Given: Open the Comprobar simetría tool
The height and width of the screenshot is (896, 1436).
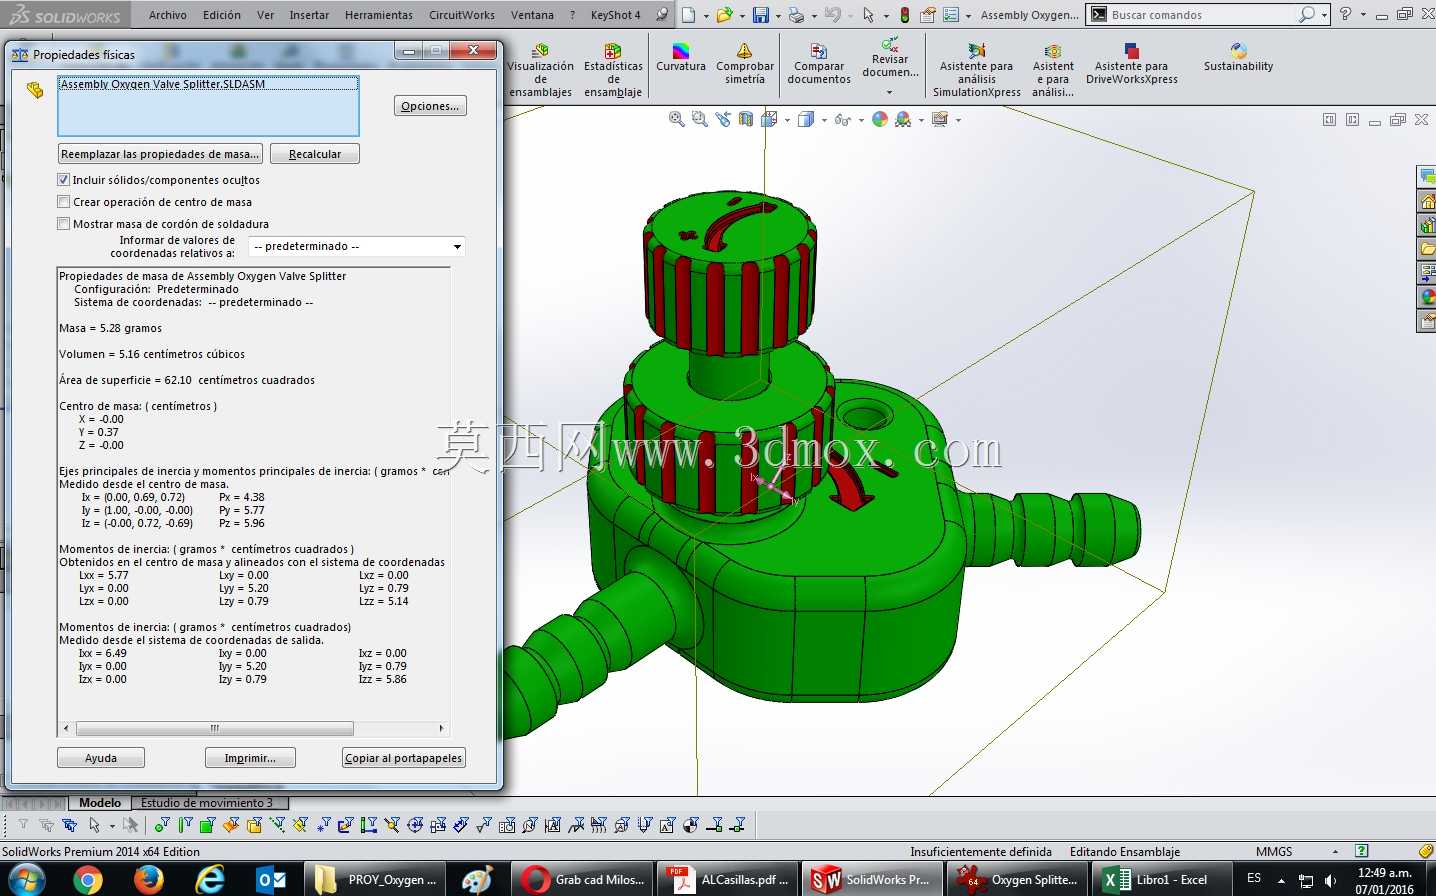Looking at the screenshot, I should click(745, 64).
